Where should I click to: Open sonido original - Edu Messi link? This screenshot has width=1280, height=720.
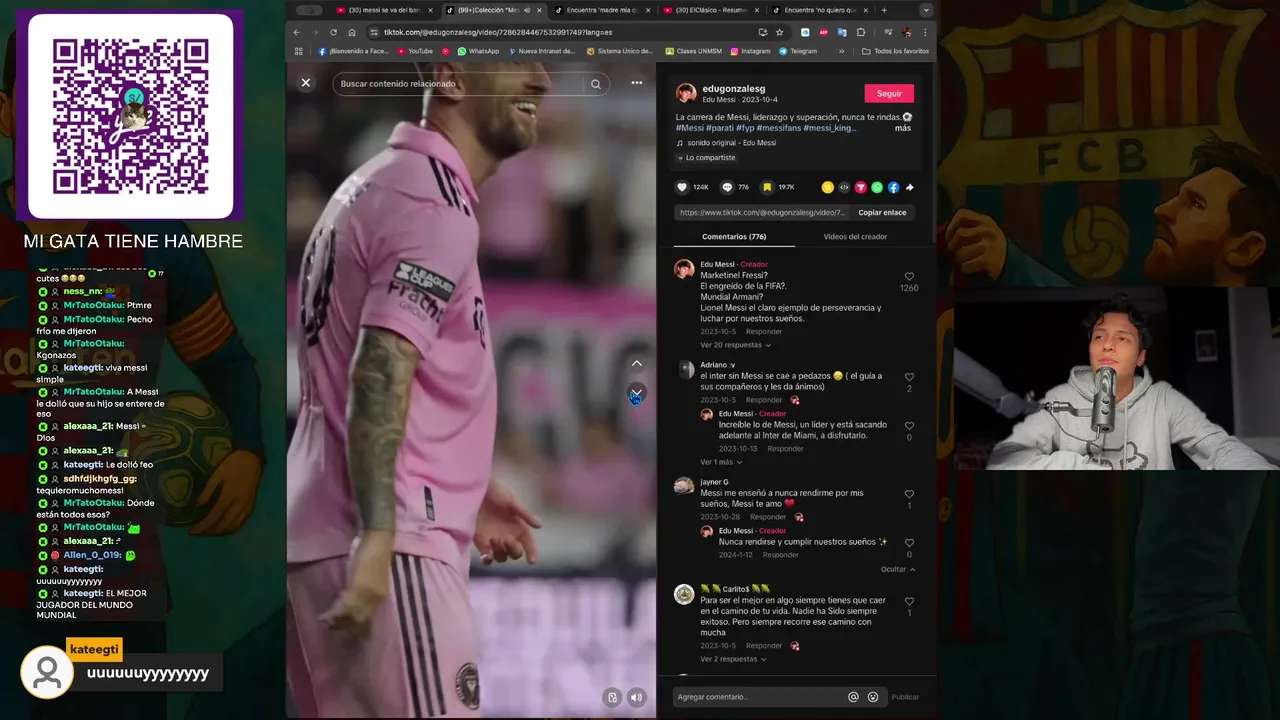click(x=731, y=143)
